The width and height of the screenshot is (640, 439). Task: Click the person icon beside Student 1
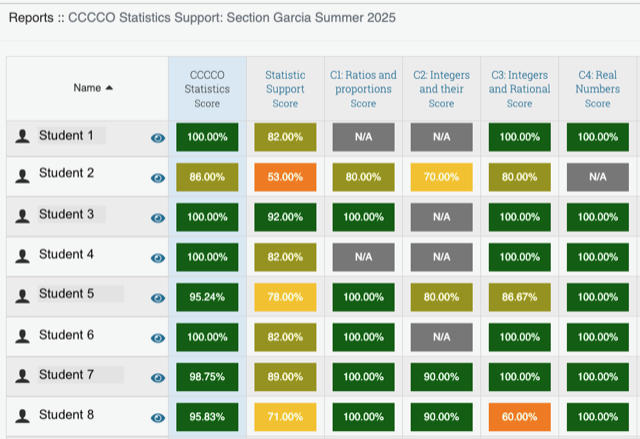tap(23, 137)
